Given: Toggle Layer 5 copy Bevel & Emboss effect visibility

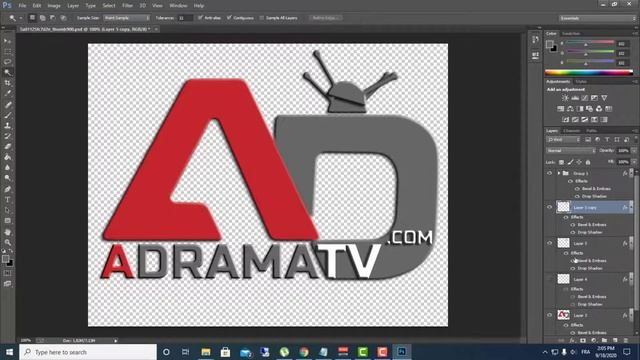Looking at the screenshot, I should pos(573,224).
